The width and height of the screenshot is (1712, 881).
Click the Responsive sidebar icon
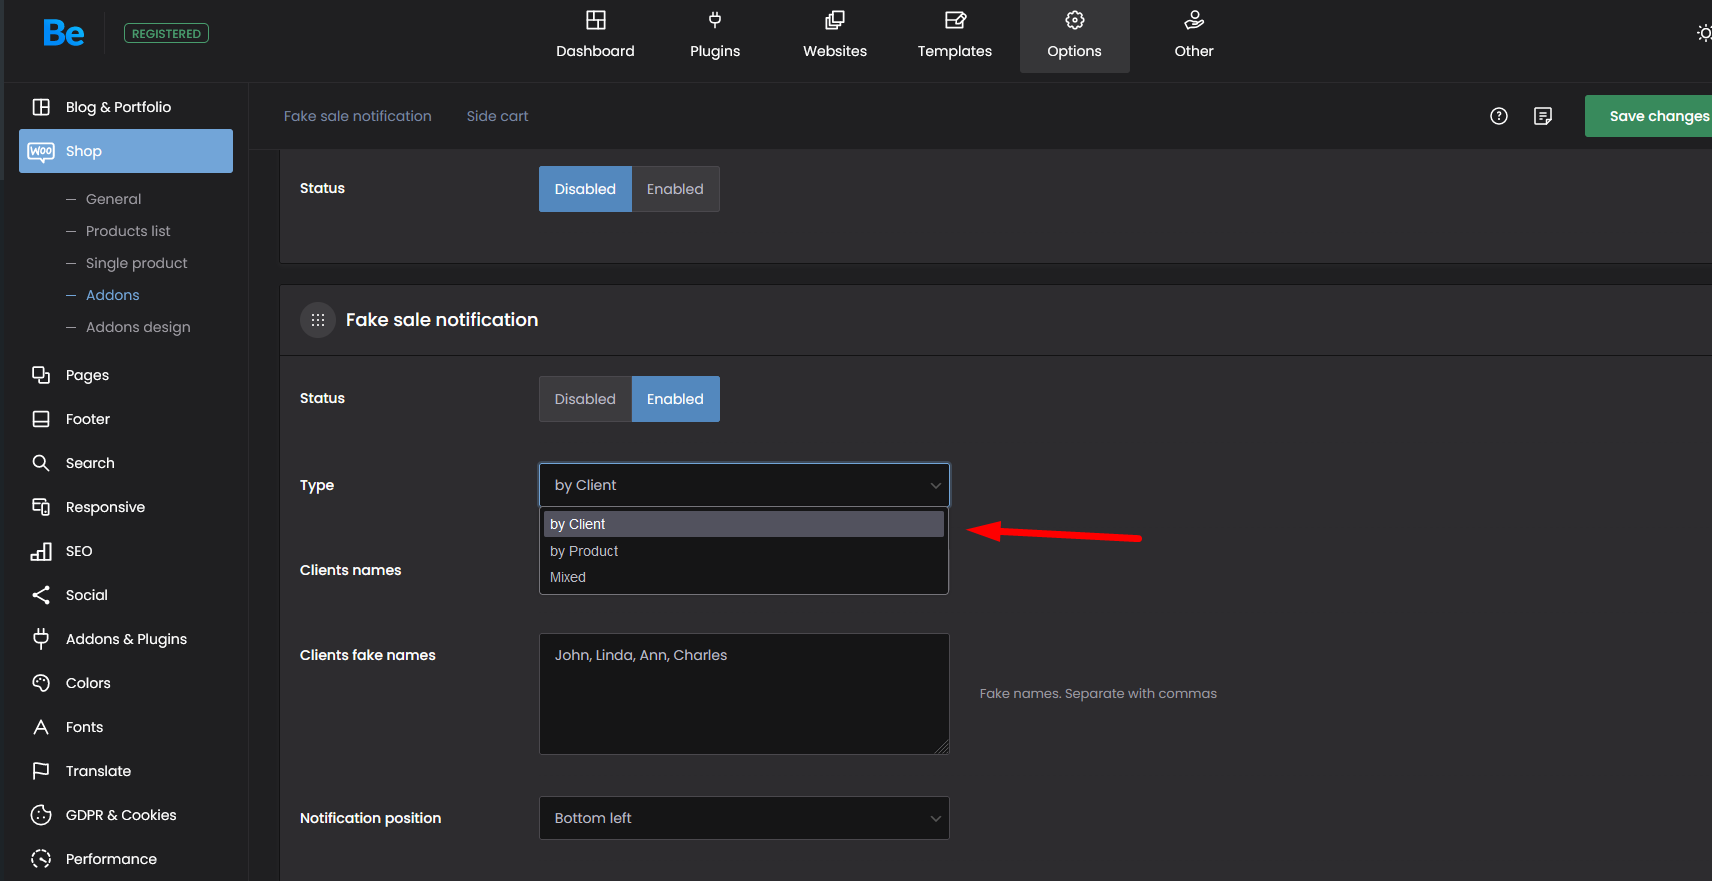coord(41,507)
